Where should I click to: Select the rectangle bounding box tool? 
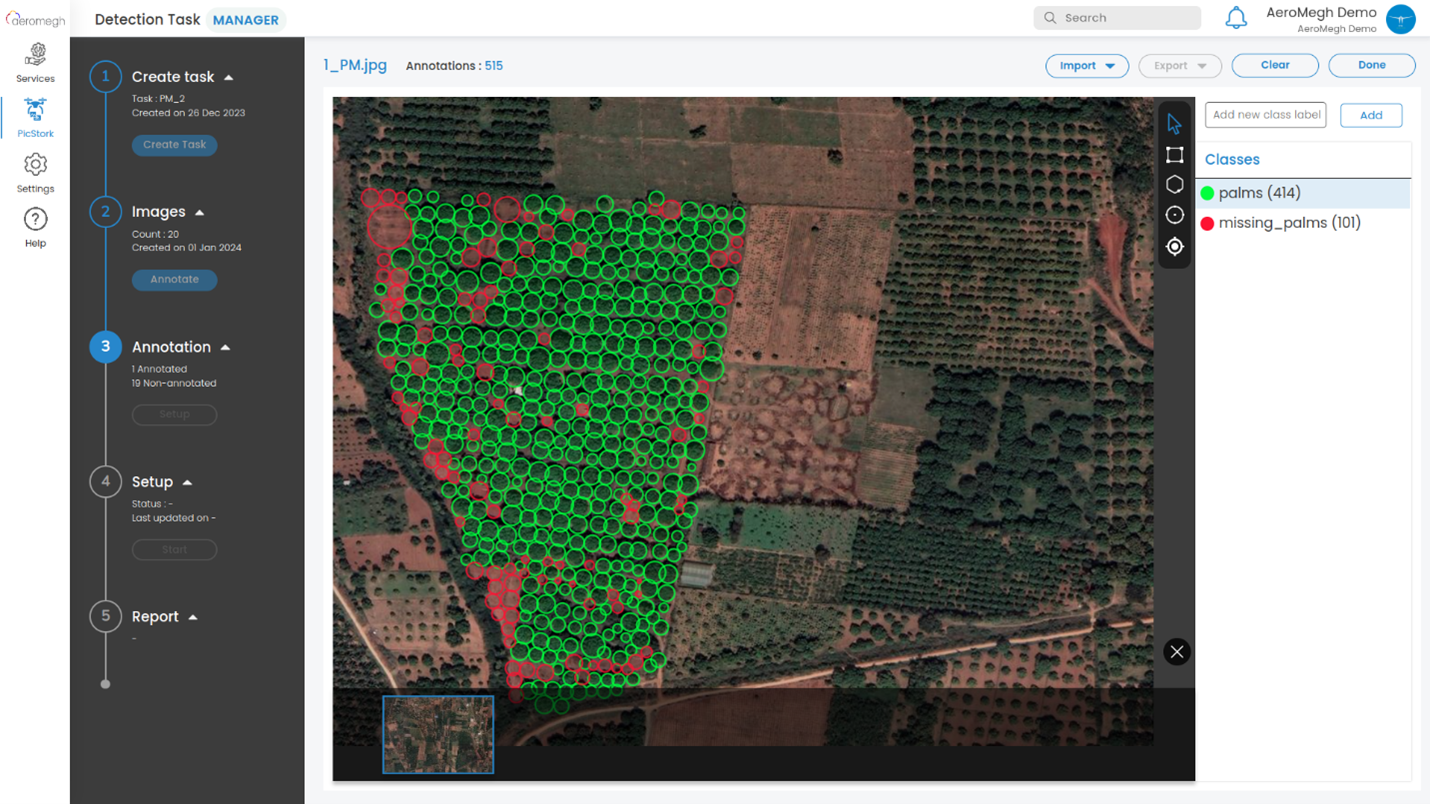(x=1174, y=155)
